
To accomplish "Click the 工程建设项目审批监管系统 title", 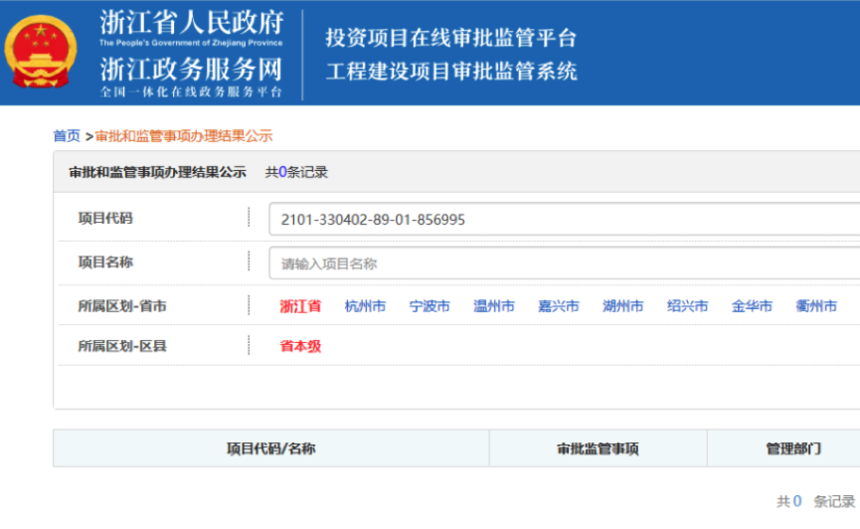I will point(451,72).
